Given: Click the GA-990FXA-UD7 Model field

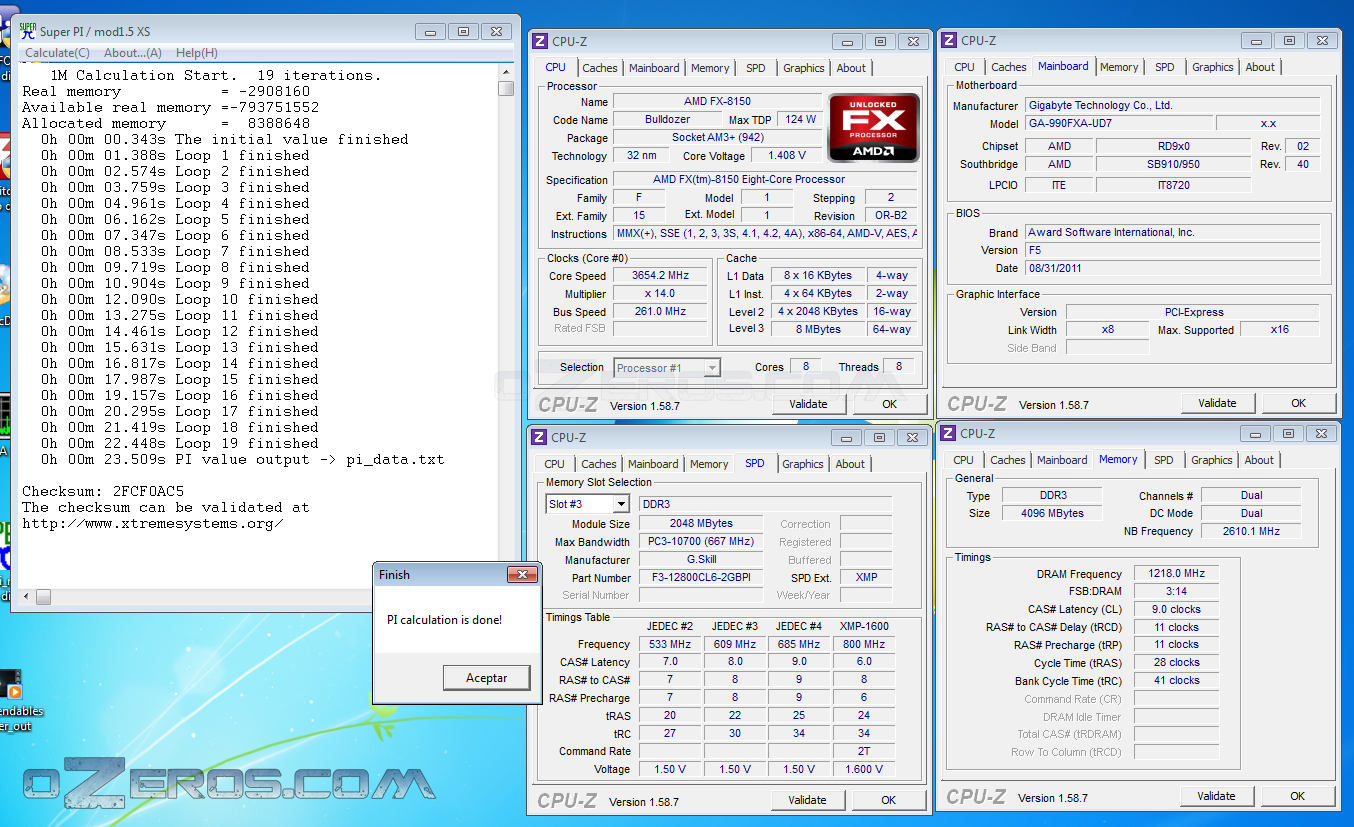Looking at the screenshot, I should (1119, 124).
